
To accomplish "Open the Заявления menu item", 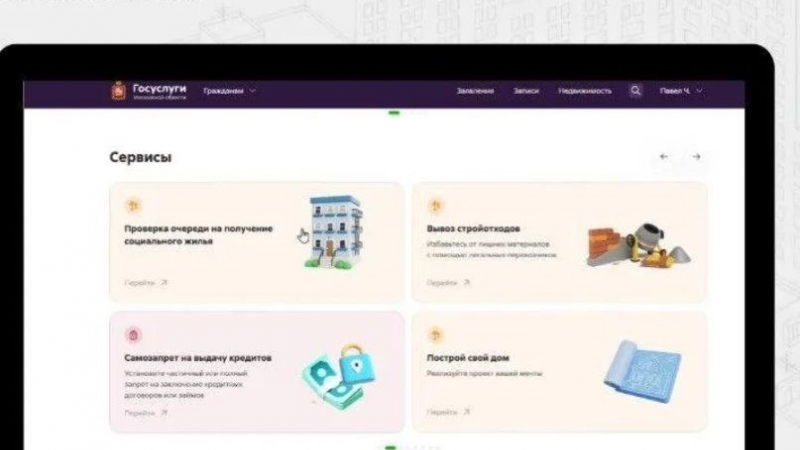I will pyautogui.click(x=475, y=91).
